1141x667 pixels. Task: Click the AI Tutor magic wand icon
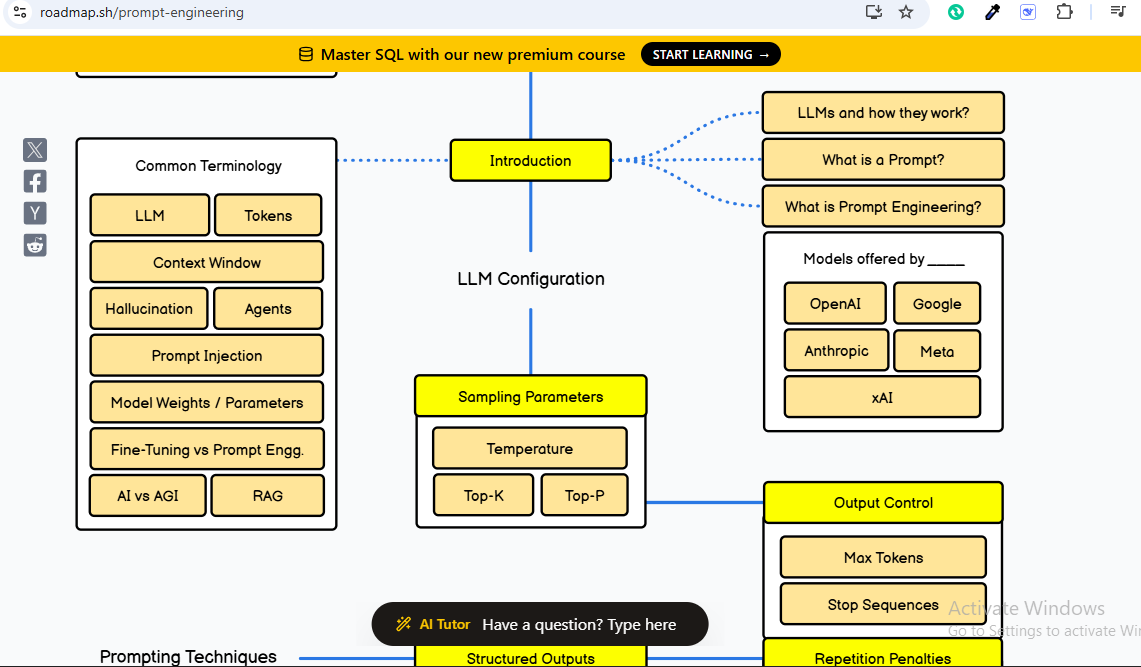coord(403,624)
